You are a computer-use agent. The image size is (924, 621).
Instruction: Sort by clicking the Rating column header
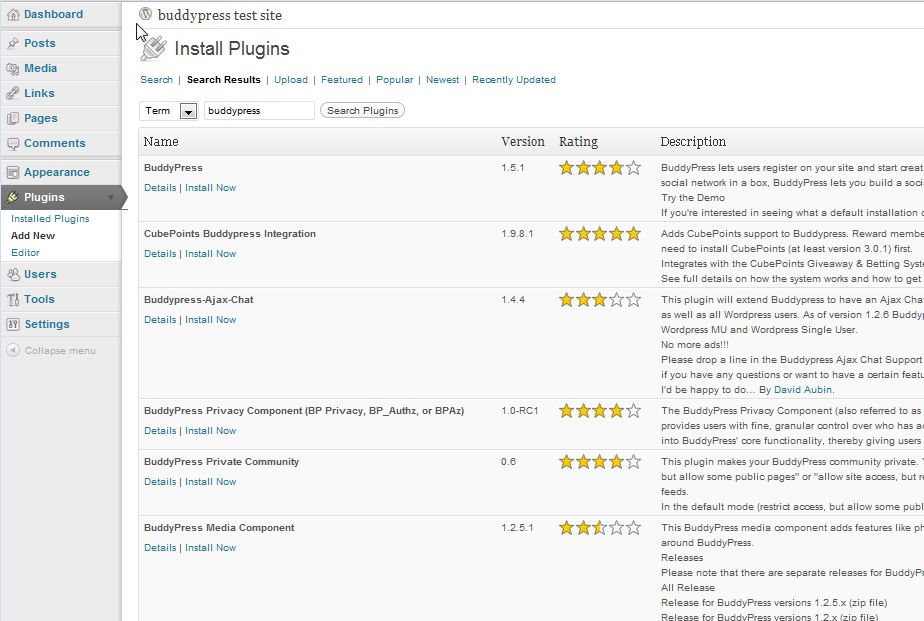[578, 142]
